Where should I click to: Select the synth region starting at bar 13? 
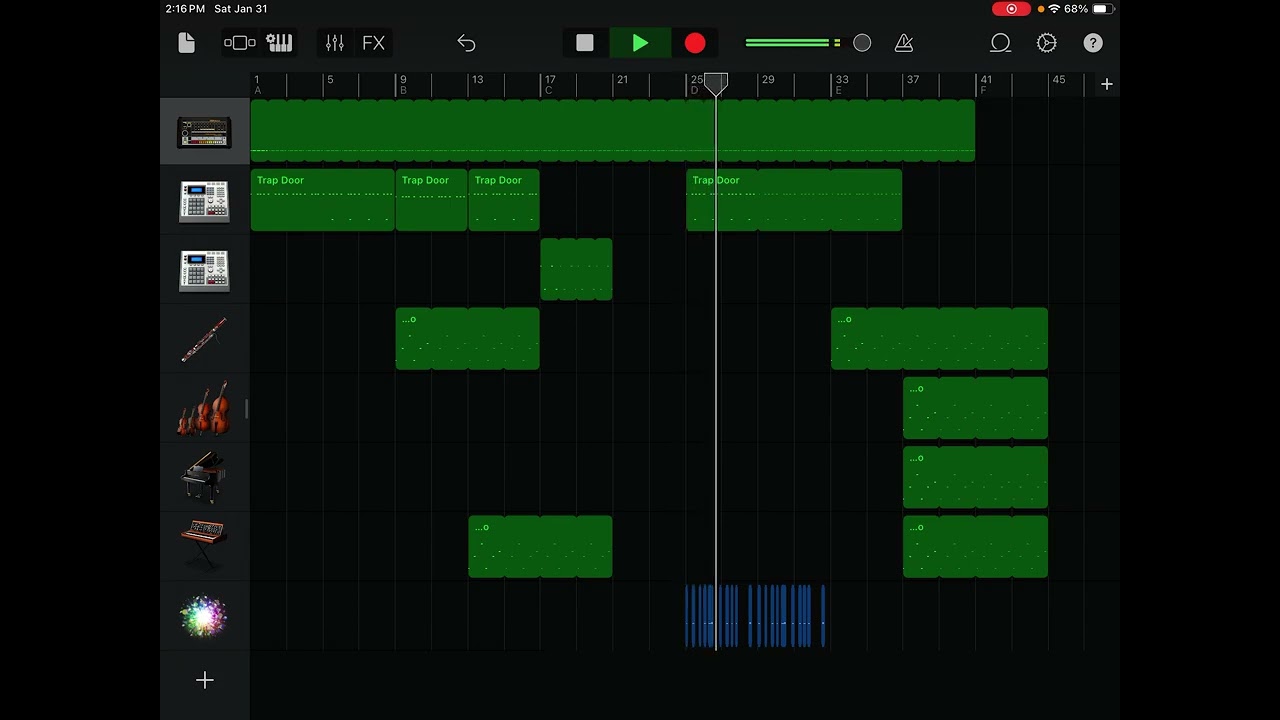click(540, 546)
